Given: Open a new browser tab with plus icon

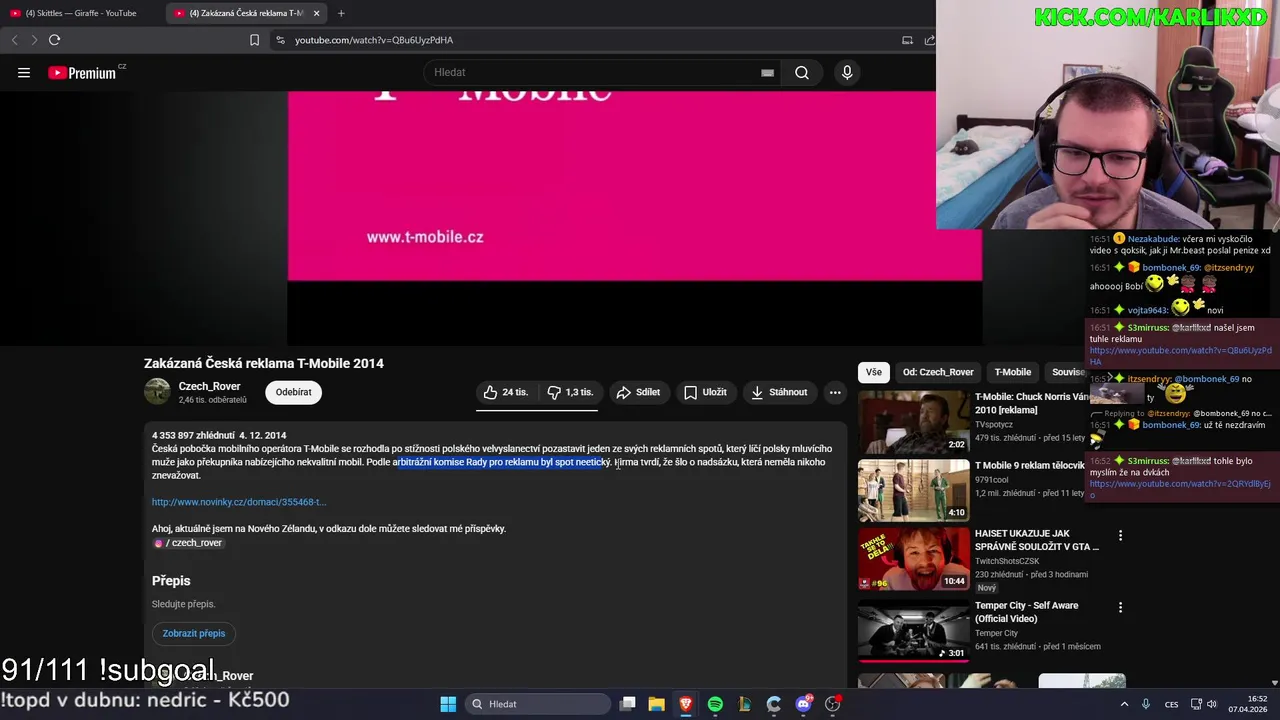Looking at the screenshot, I should click(x=341, y=13).
